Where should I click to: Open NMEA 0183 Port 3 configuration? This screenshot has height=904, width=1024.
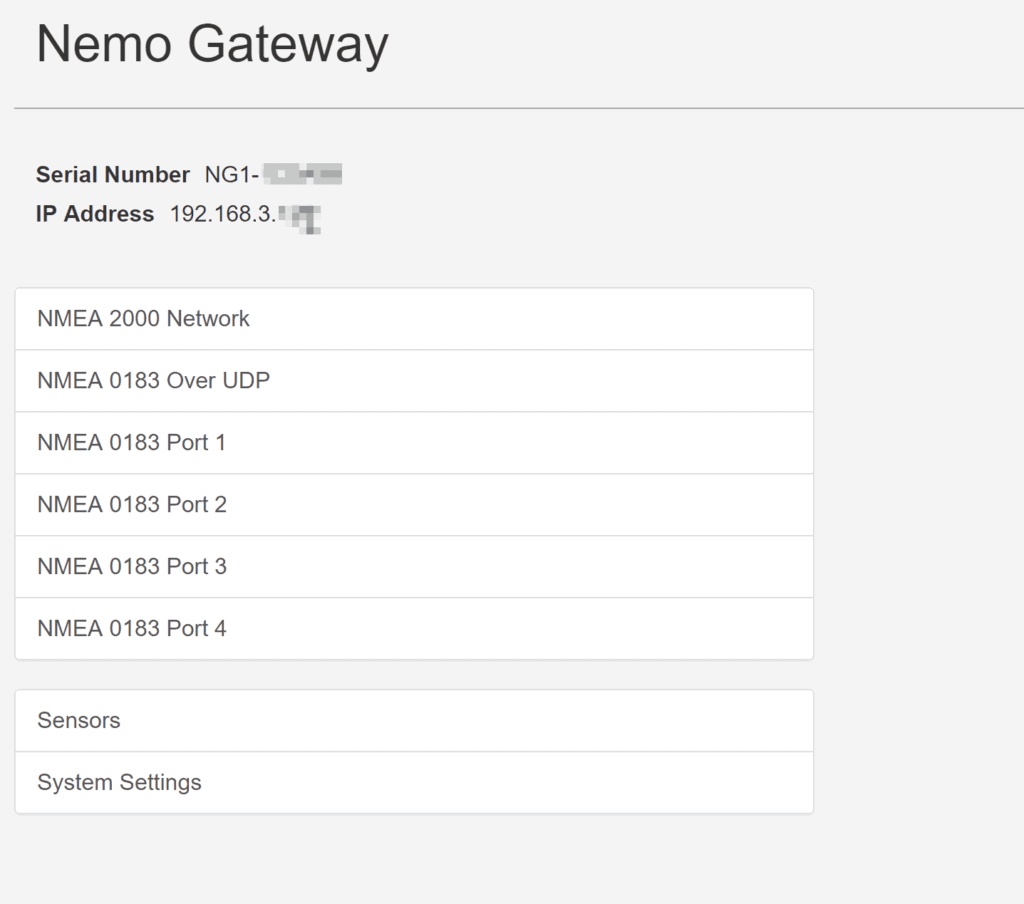414,567
